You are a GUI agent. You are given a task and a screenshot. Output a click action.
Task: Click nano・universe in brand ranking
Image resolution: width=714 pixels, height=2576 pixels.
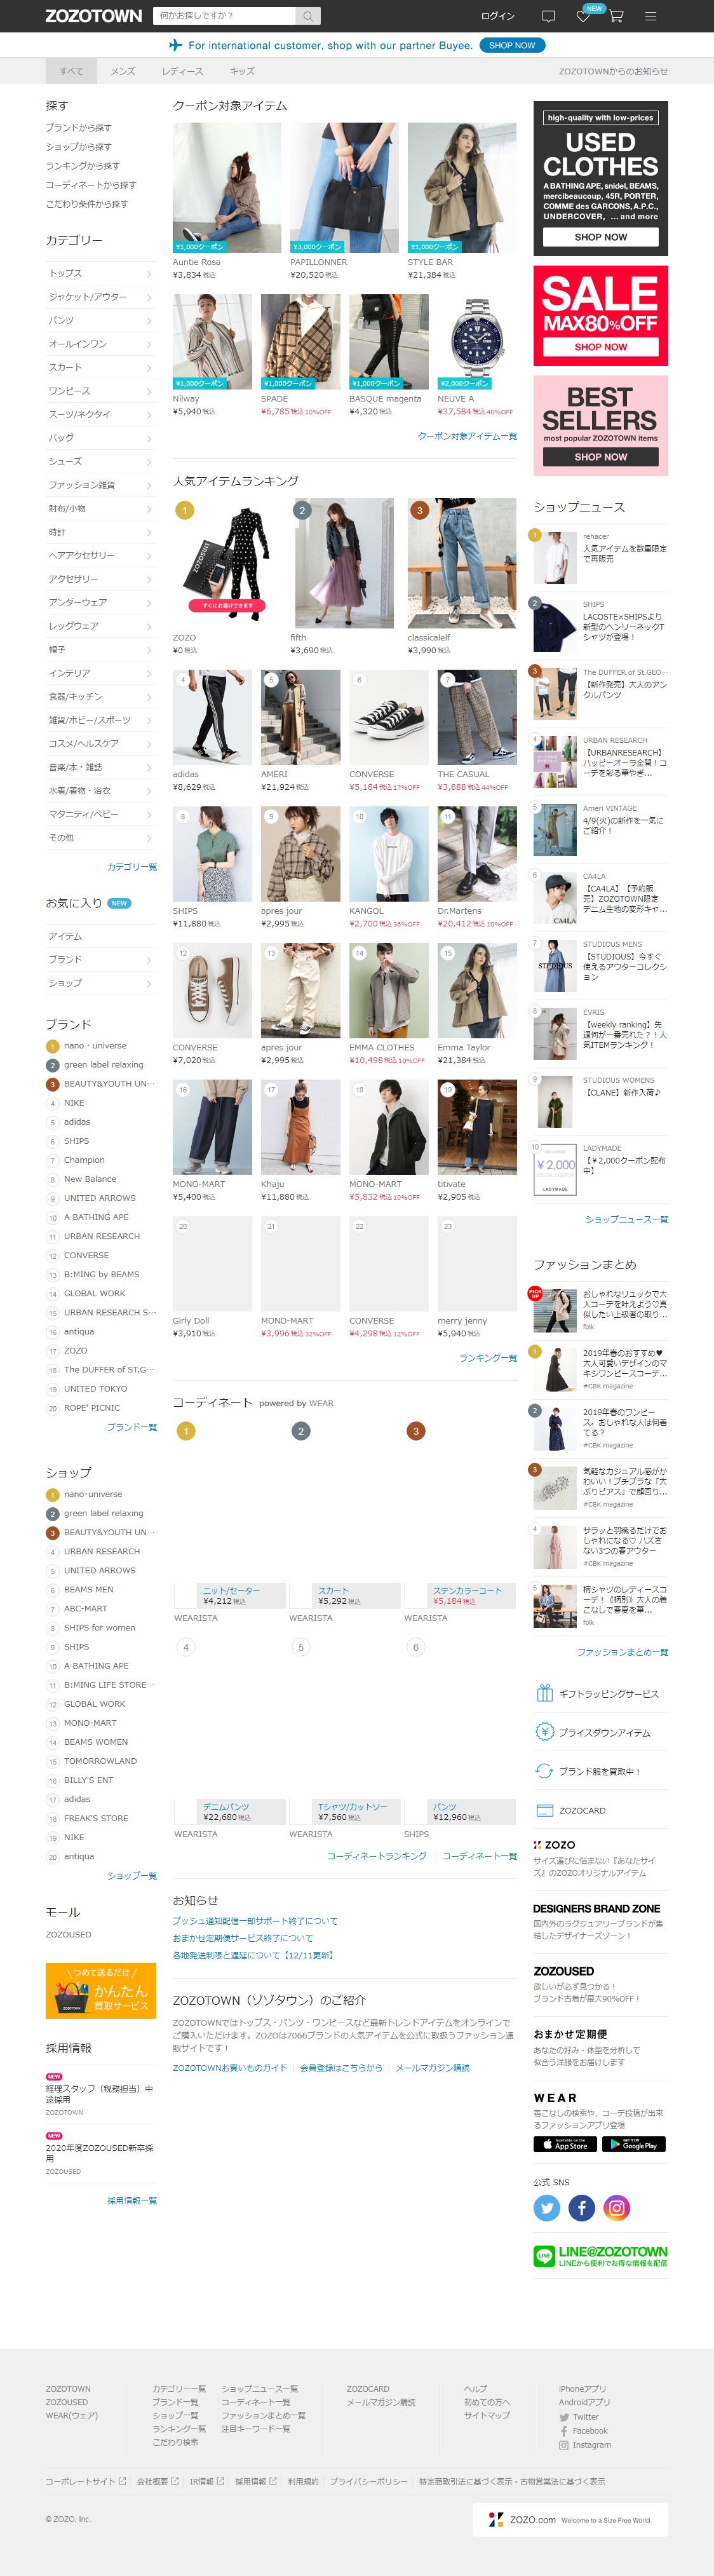click(x=95, y=1045)
